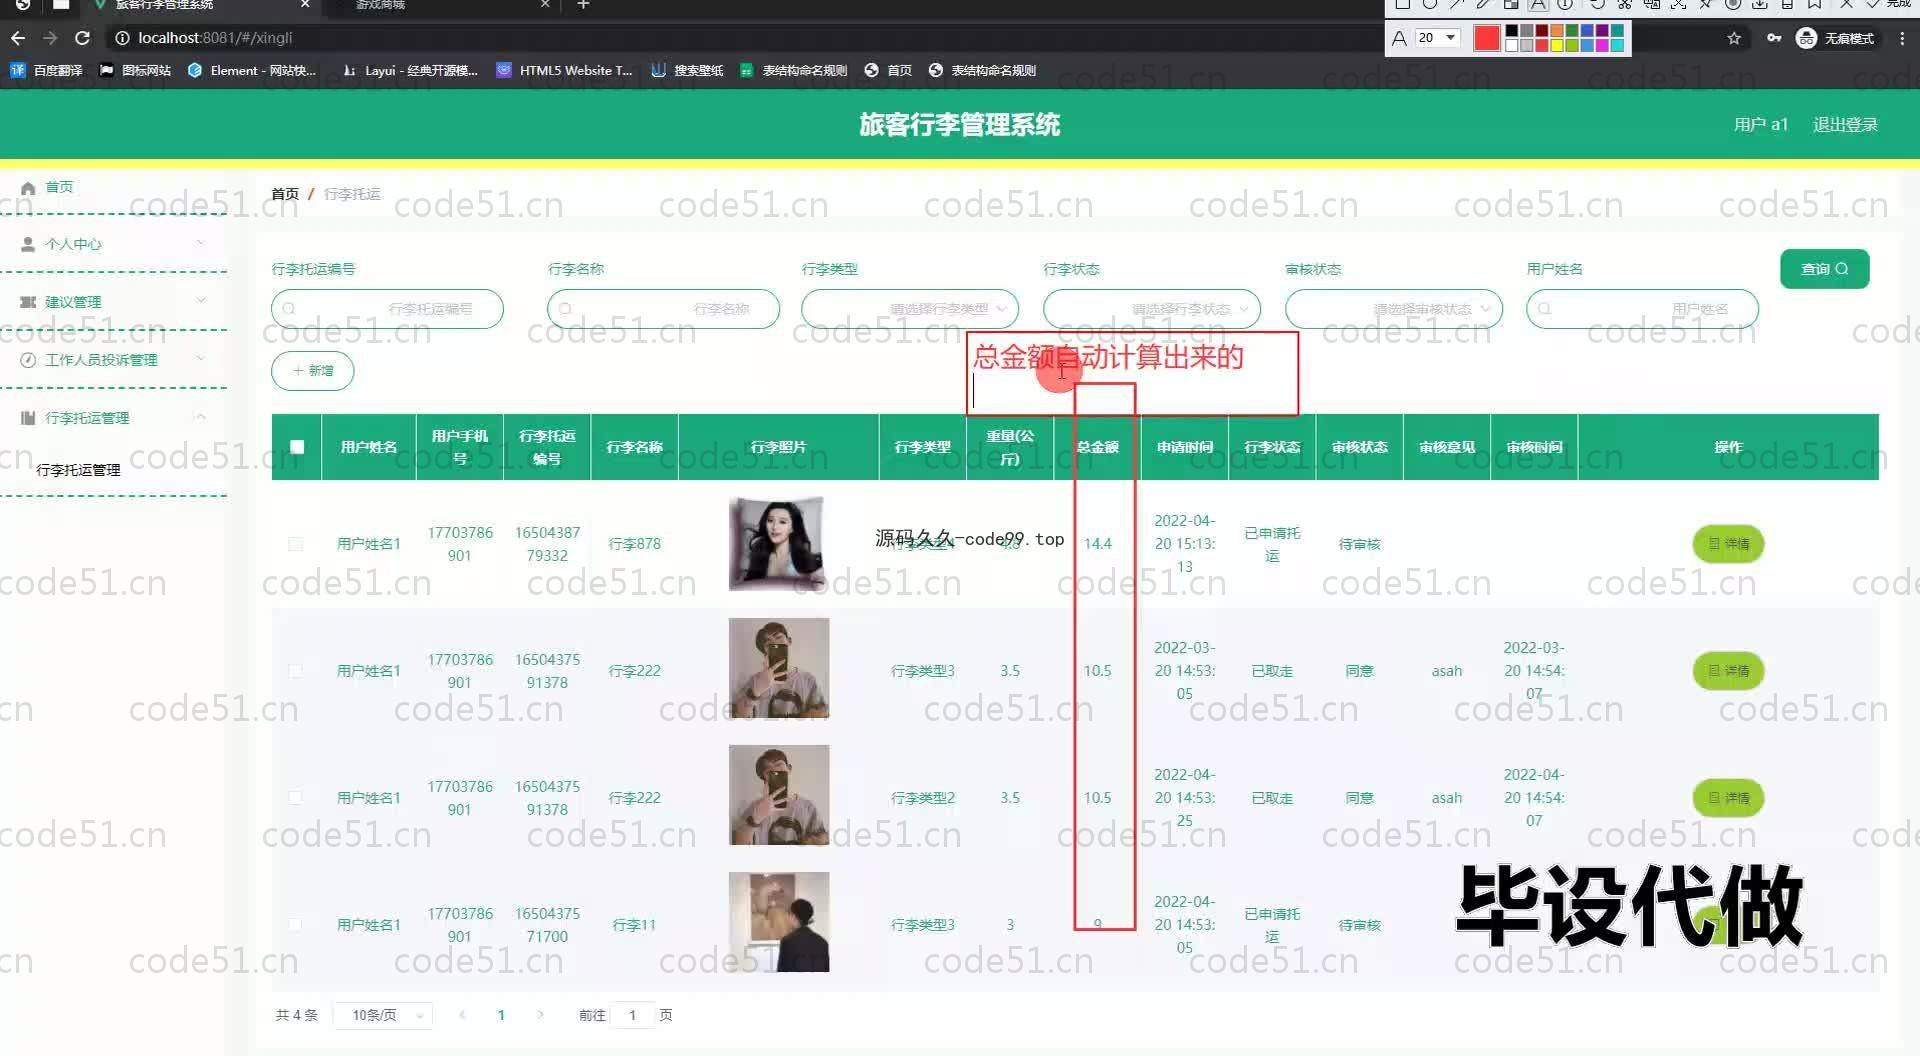Click the person icon beside 个人中心
The height and width of the screenshot is (1056, 1920).
click(28, 244)
